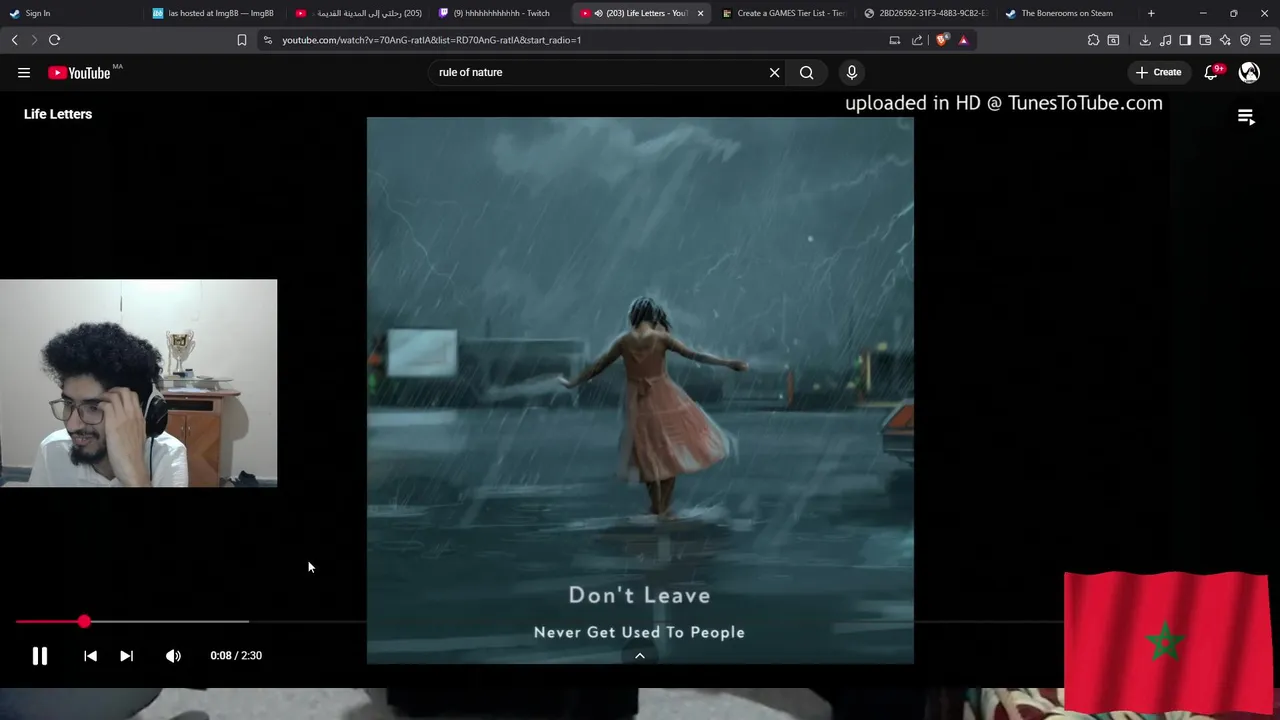Open Brave Rewards triangle icon

point(963,40)
